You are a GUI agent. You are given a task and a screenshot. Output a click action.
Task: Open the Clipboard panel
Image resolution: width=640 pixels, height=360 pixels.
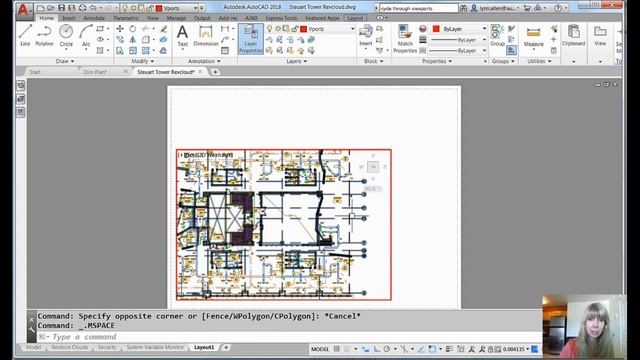(573, 35)
